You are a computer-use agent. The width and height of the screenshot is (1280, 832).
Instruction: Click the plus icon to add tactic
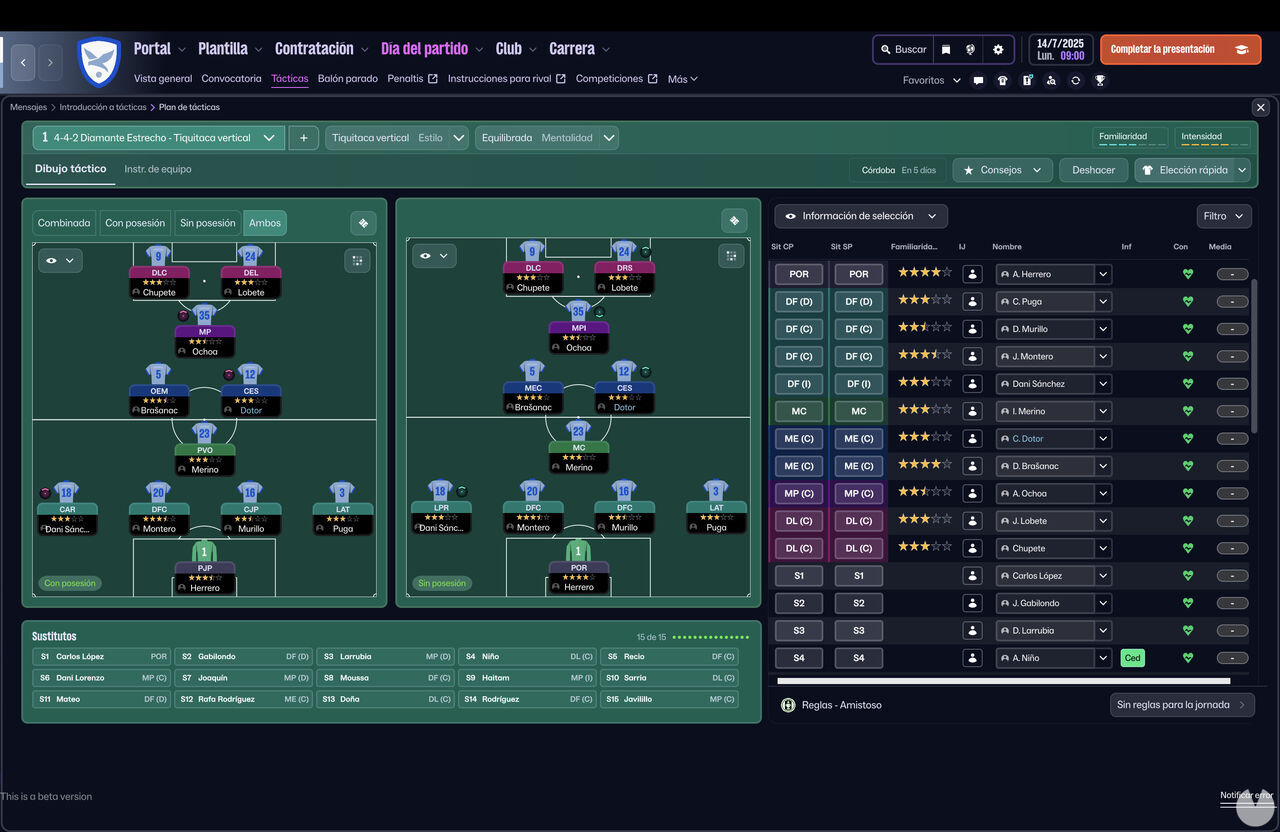coord(304,138)
